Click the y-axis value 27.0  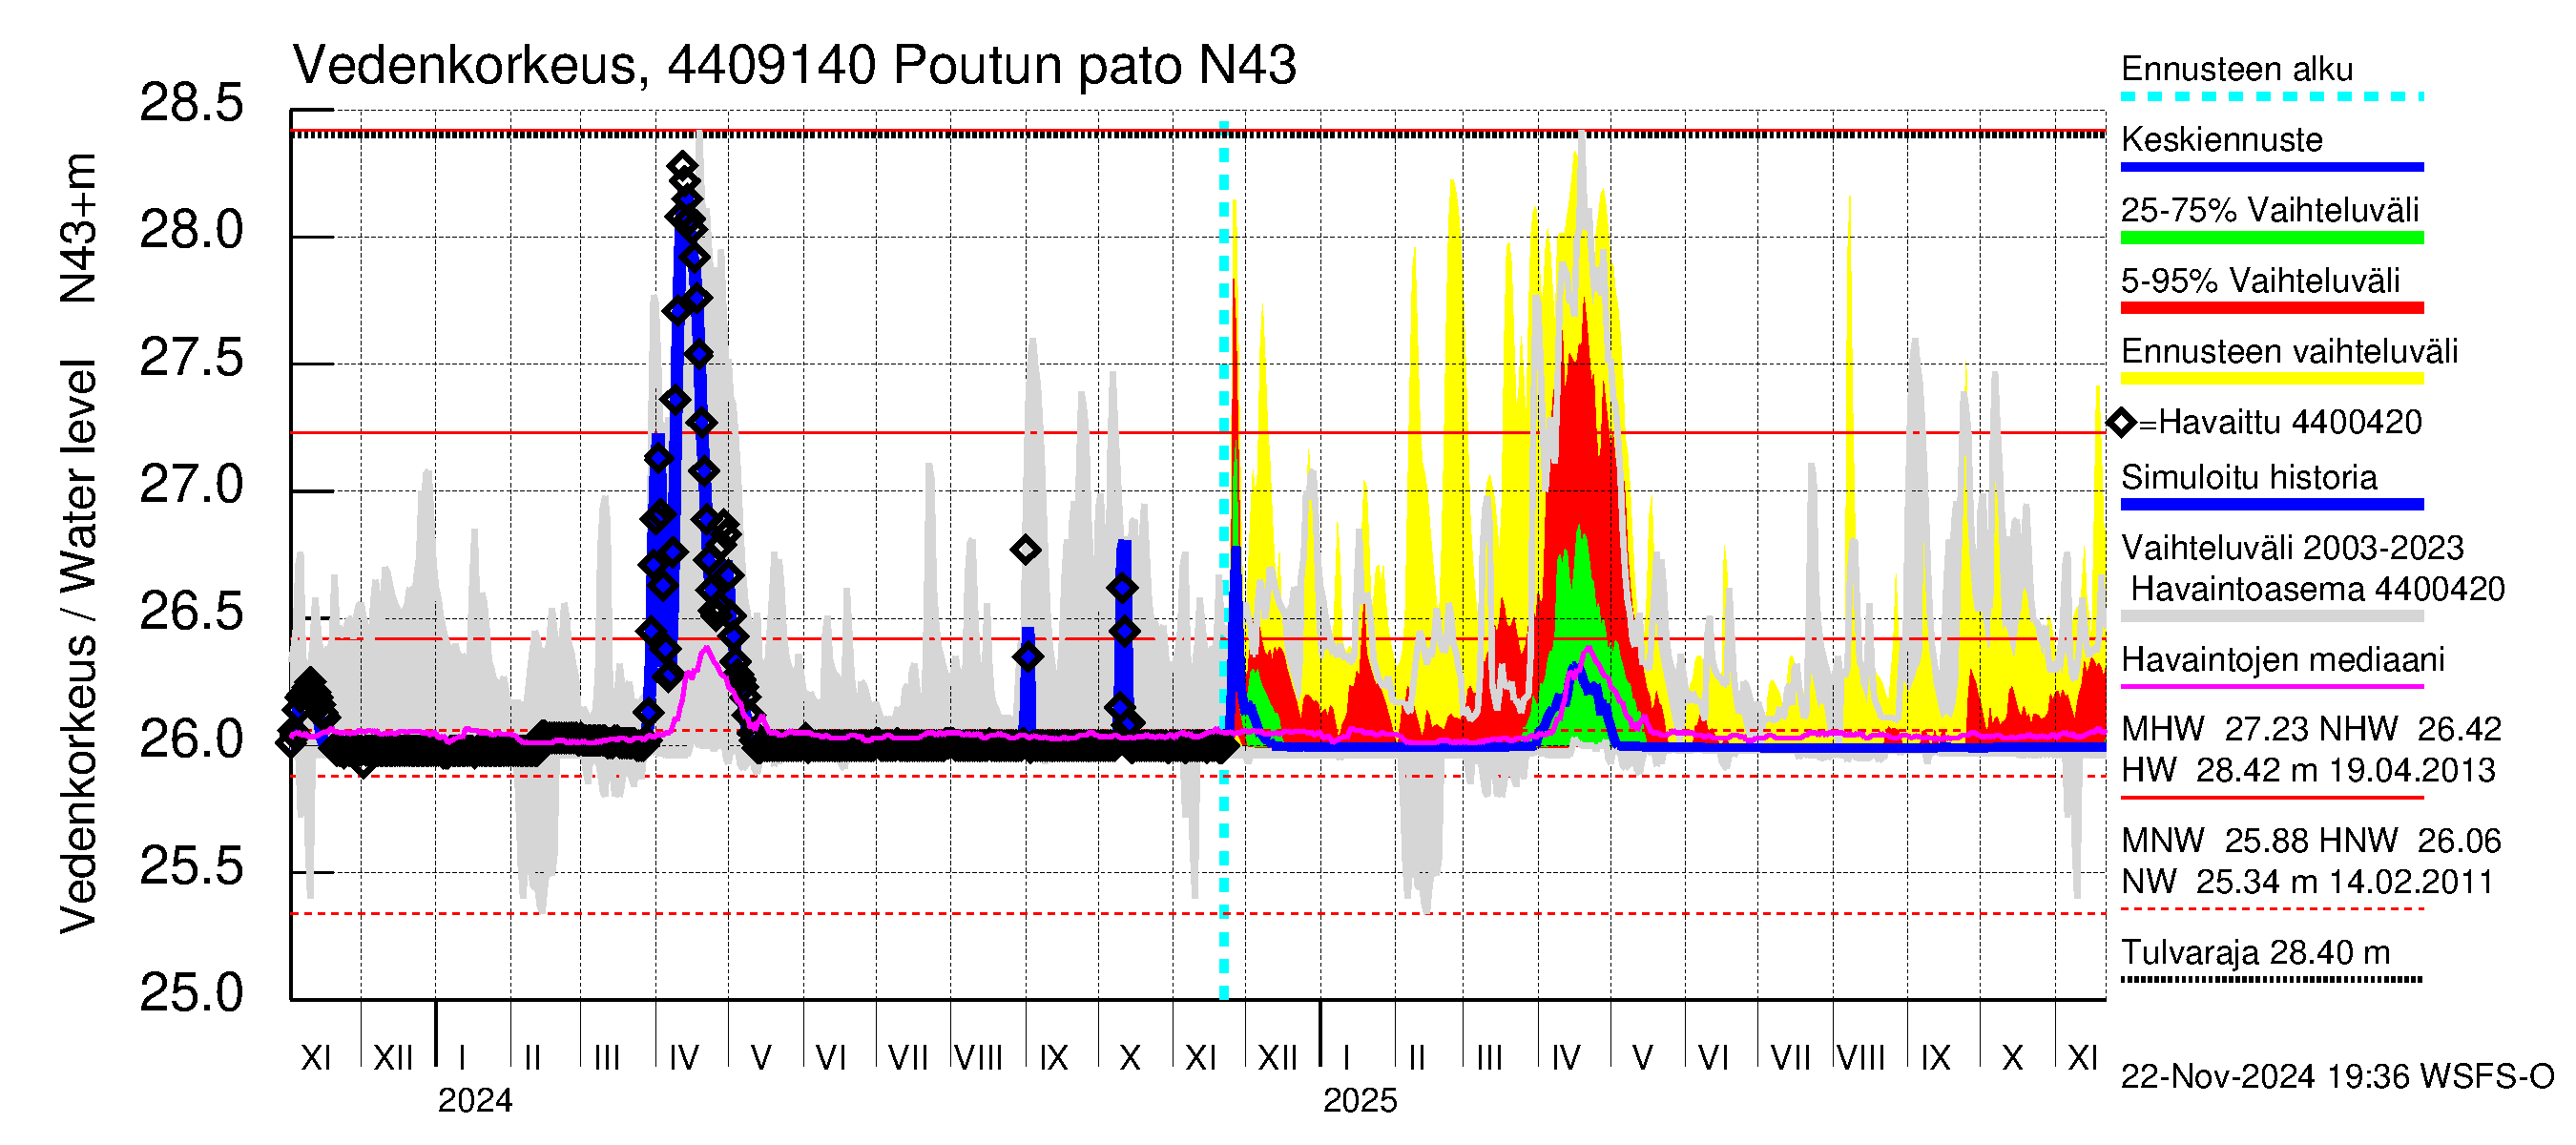(191, 485)
